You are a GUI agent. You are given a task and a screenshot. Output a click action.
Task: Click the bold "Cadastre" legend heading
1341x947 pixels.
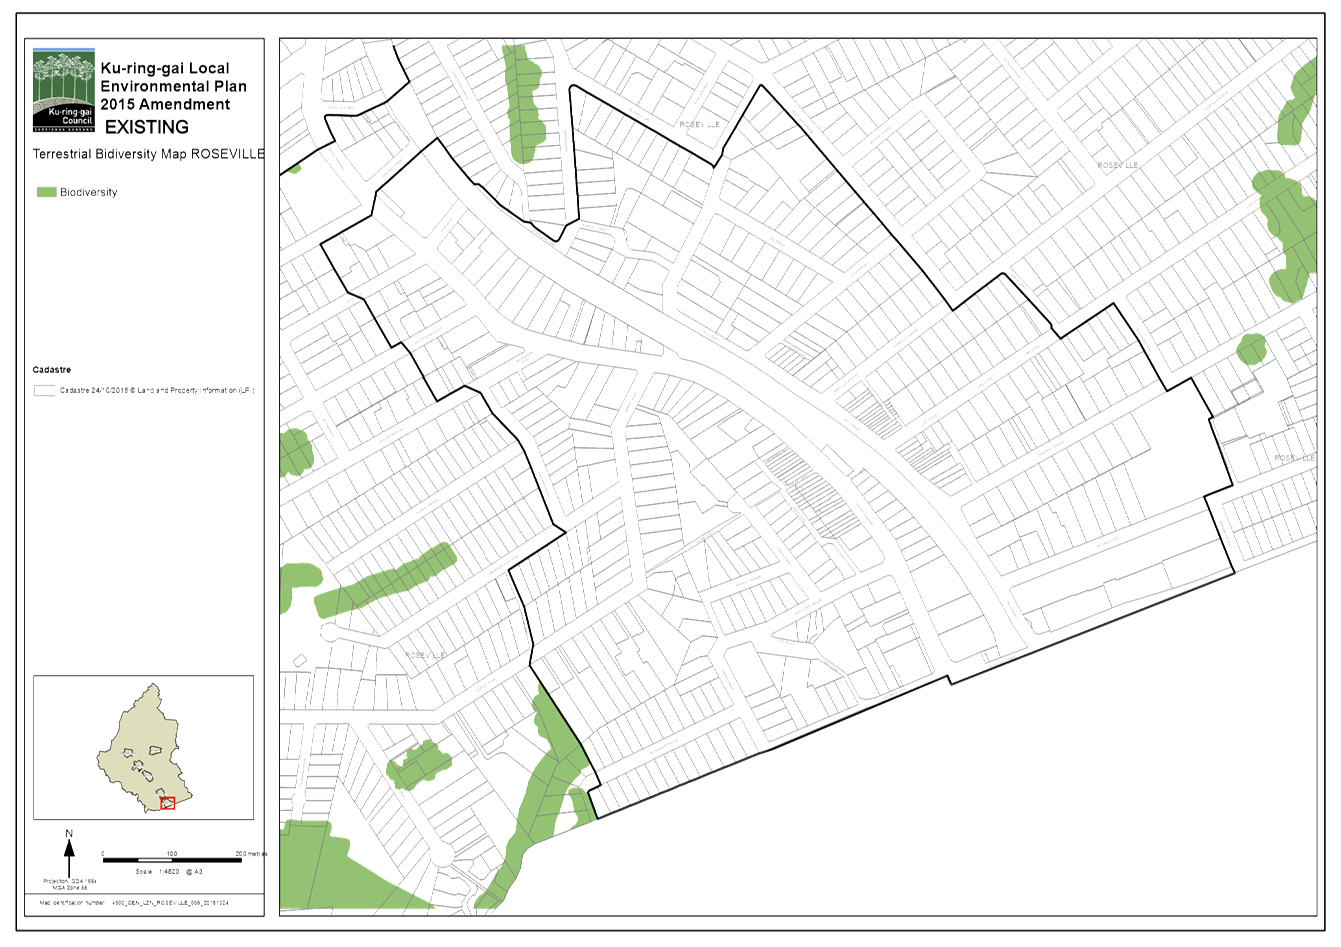click(x=52, y=370)
